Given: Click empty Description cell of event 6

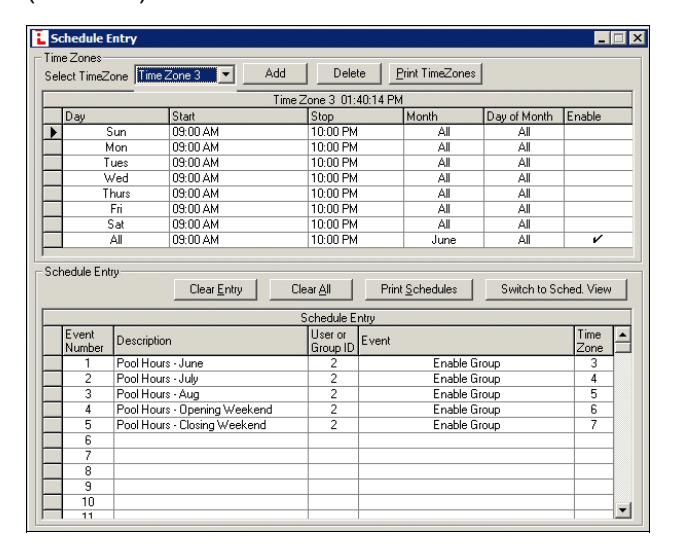Looking at the screenshot, I should 211,441.
